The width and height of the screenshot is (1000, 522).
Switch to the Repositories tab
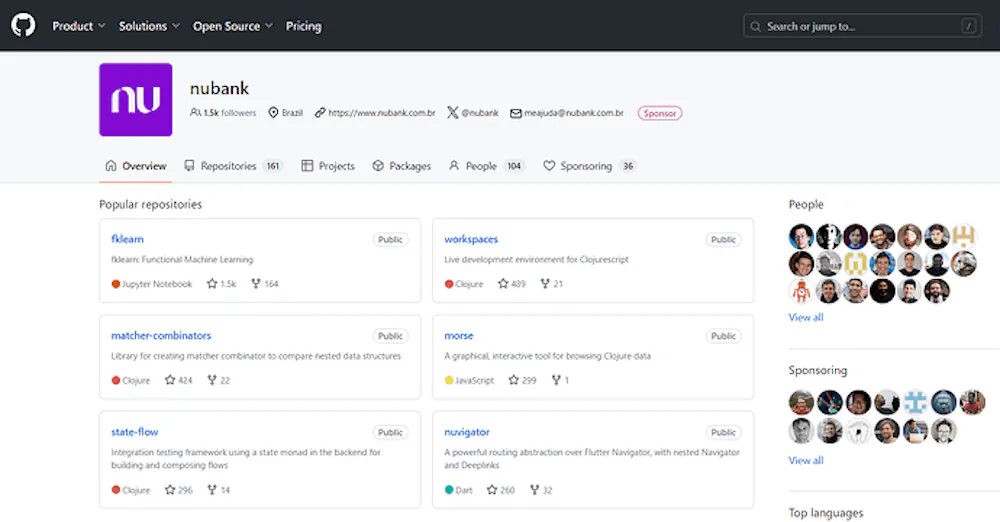pyautogui.click(x=228, y=166)
